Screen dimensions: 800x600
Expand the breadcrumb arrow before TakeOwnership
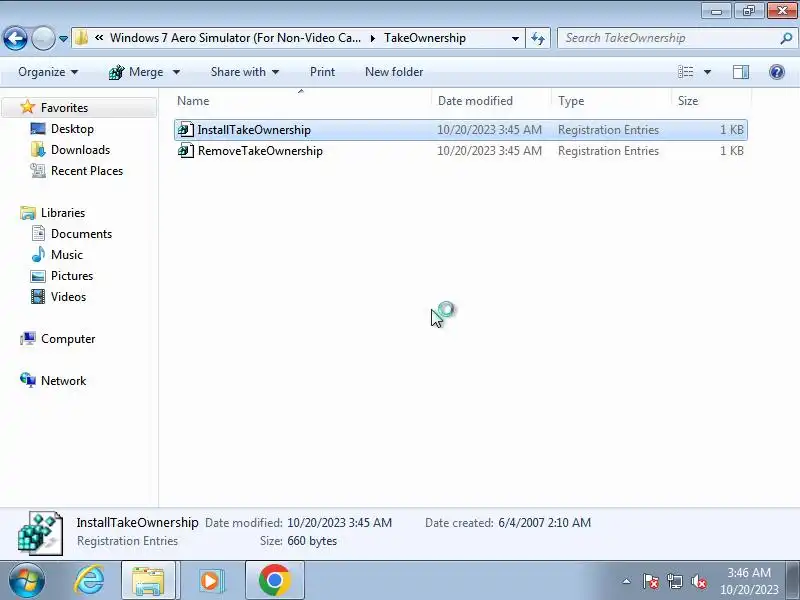(x=372, y=38)
